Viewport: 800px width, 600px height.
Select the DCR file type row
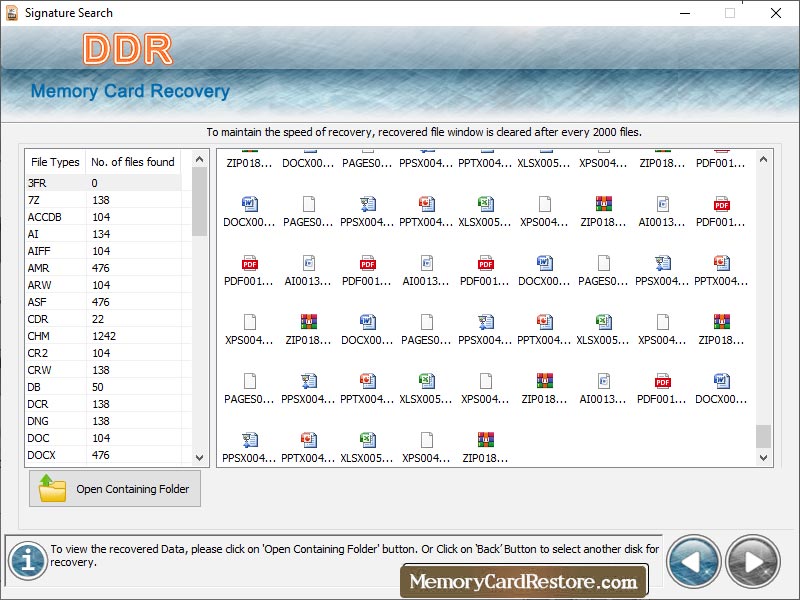click(x=104, y=404)
